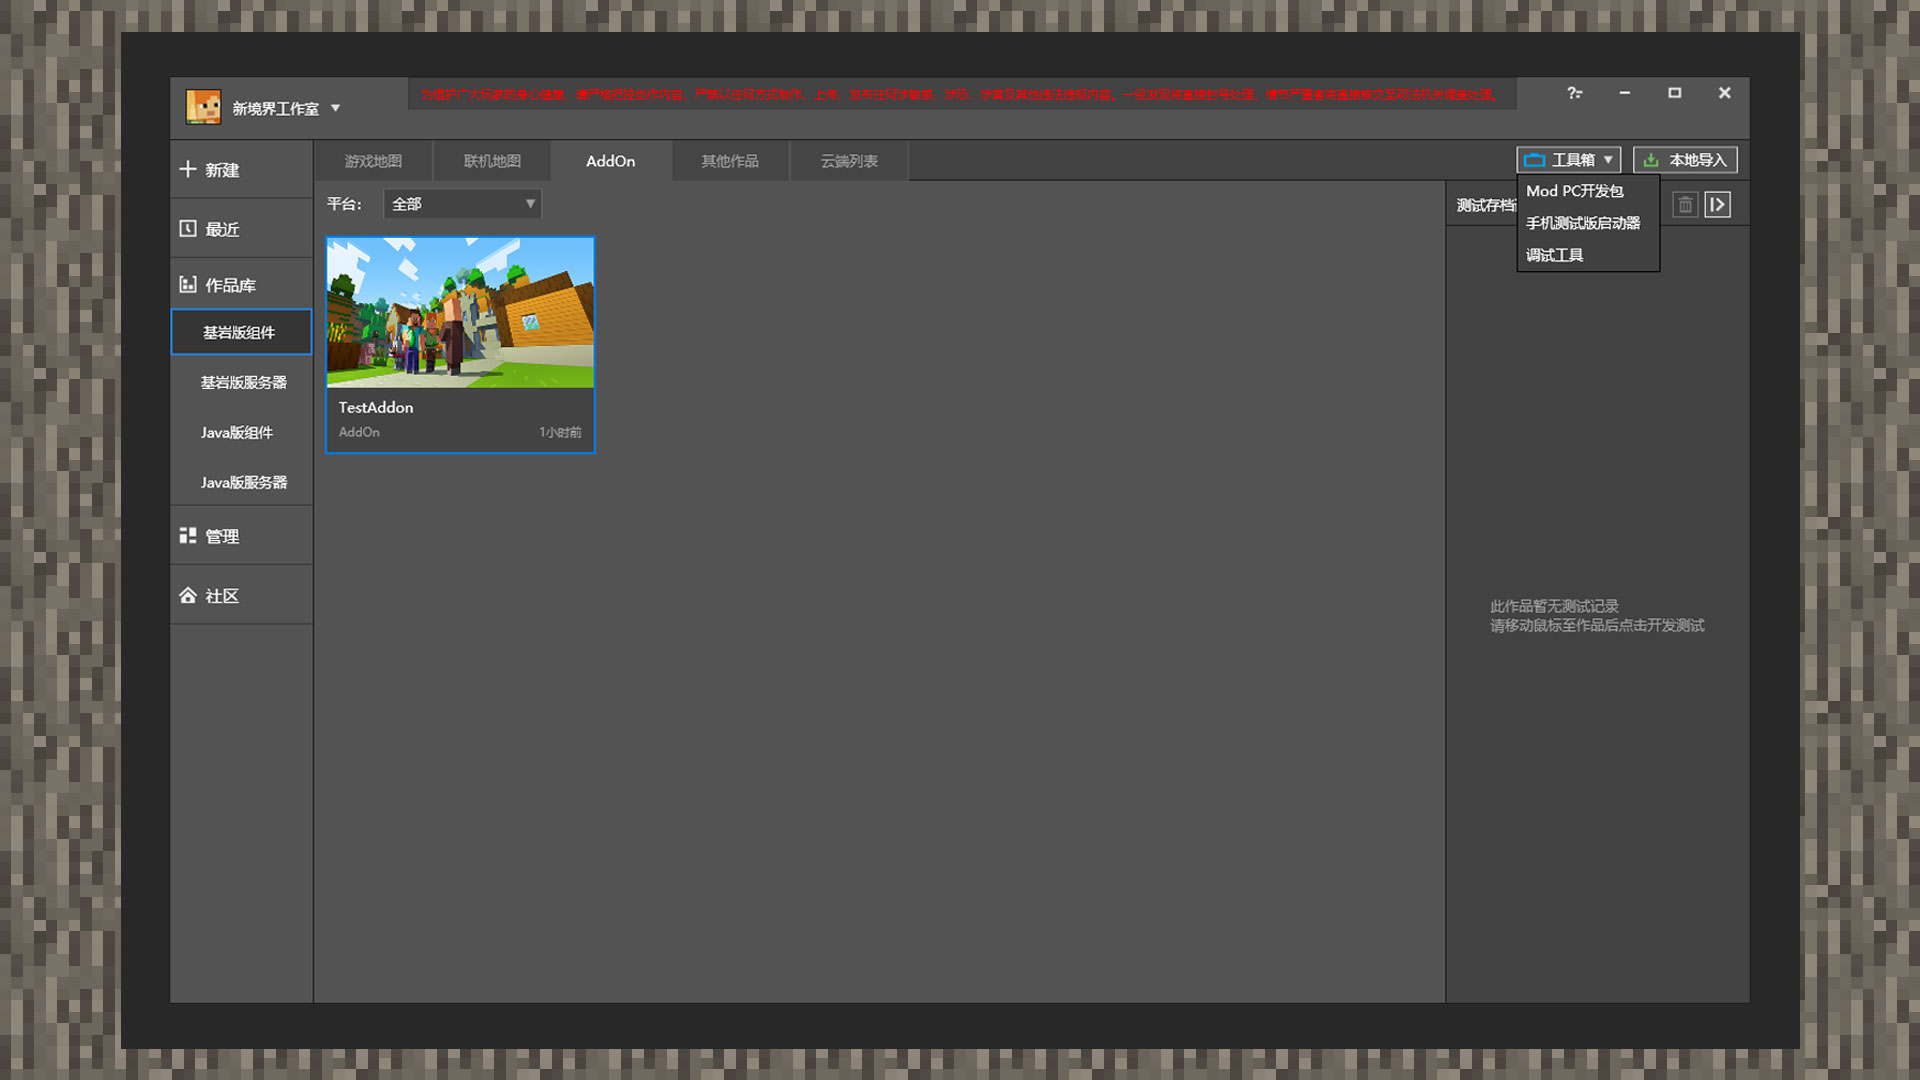Click the trash delete icon in test panel

tap(1685, 205)
